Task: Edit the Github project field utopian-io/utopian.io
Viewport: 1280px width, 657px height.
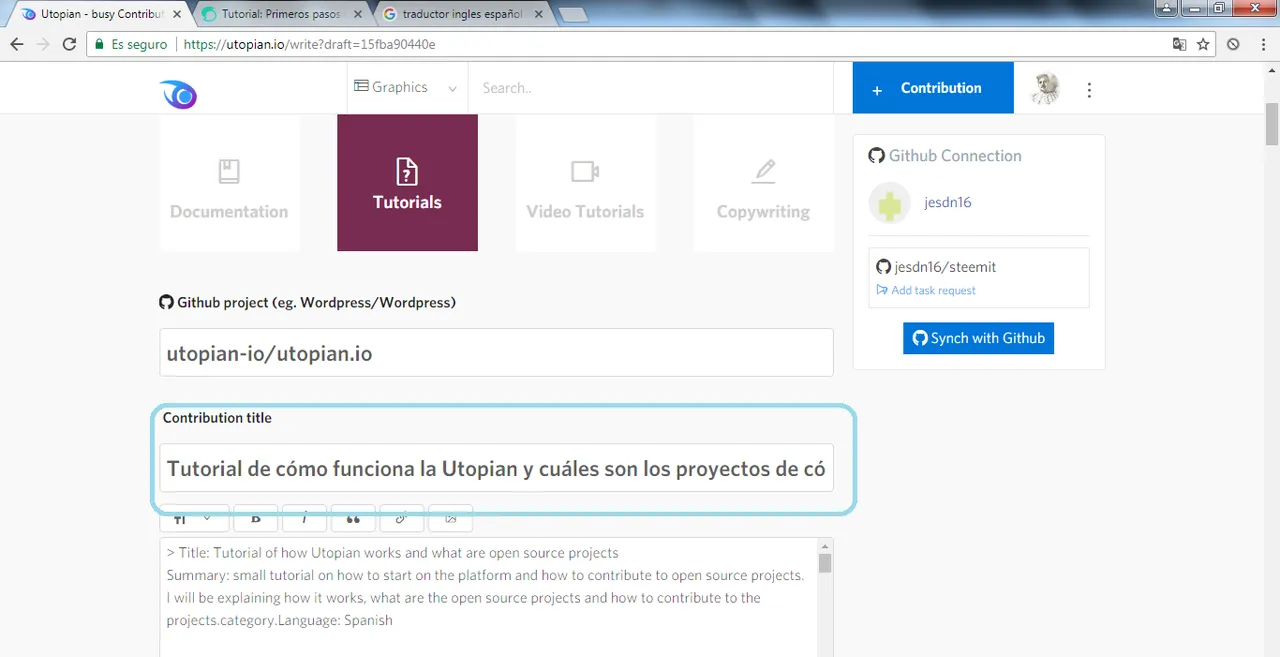Action: coord(496,353)
